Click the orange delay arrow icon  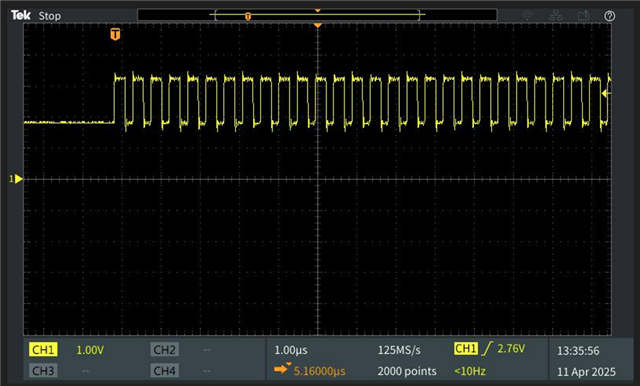[x=282, y=369]
